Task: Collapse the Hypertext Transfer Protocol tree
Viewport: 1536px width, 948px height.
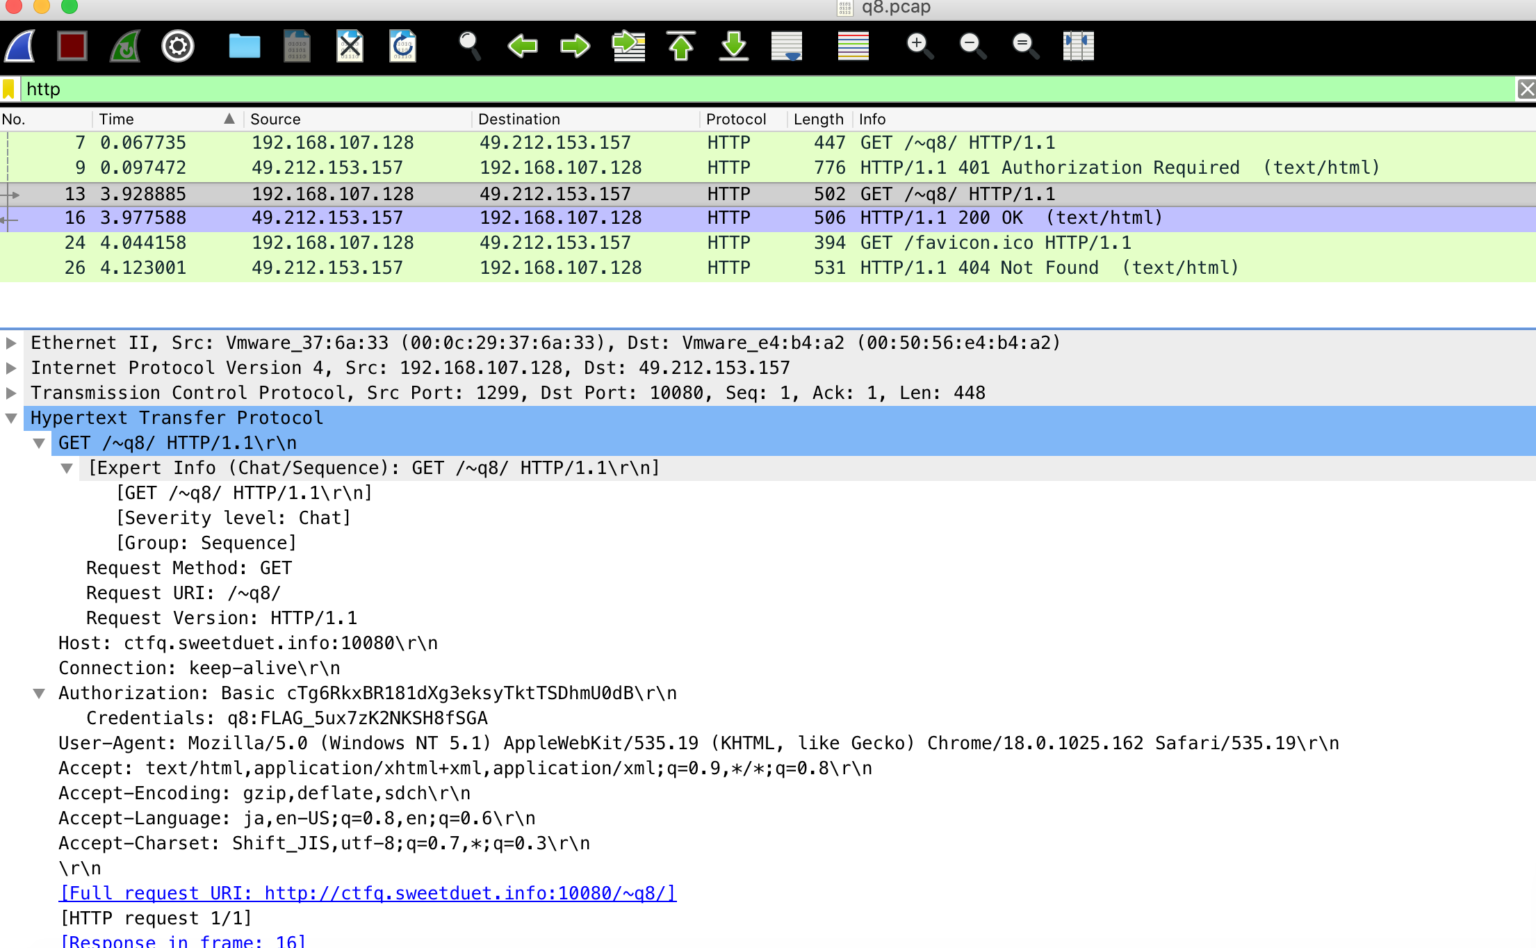Action: click(11, 417)
